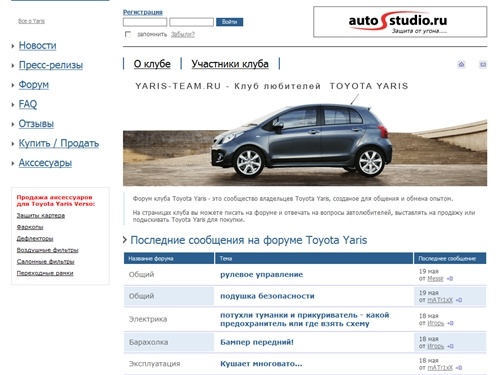Open Защиты картера accessories link
The width and height of the screenshot is (500, 375).
pos(41,216)
